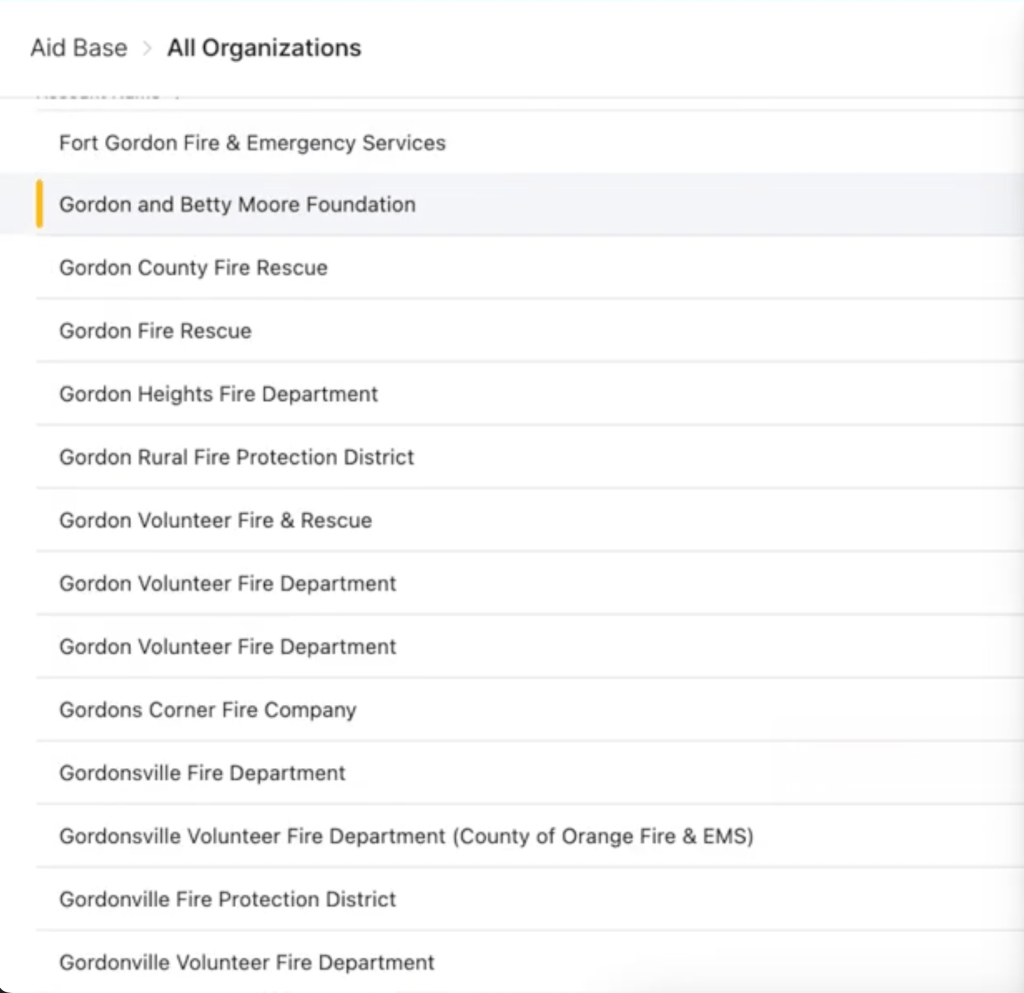Open Gordonsville Fire Department row

point(202,773)
